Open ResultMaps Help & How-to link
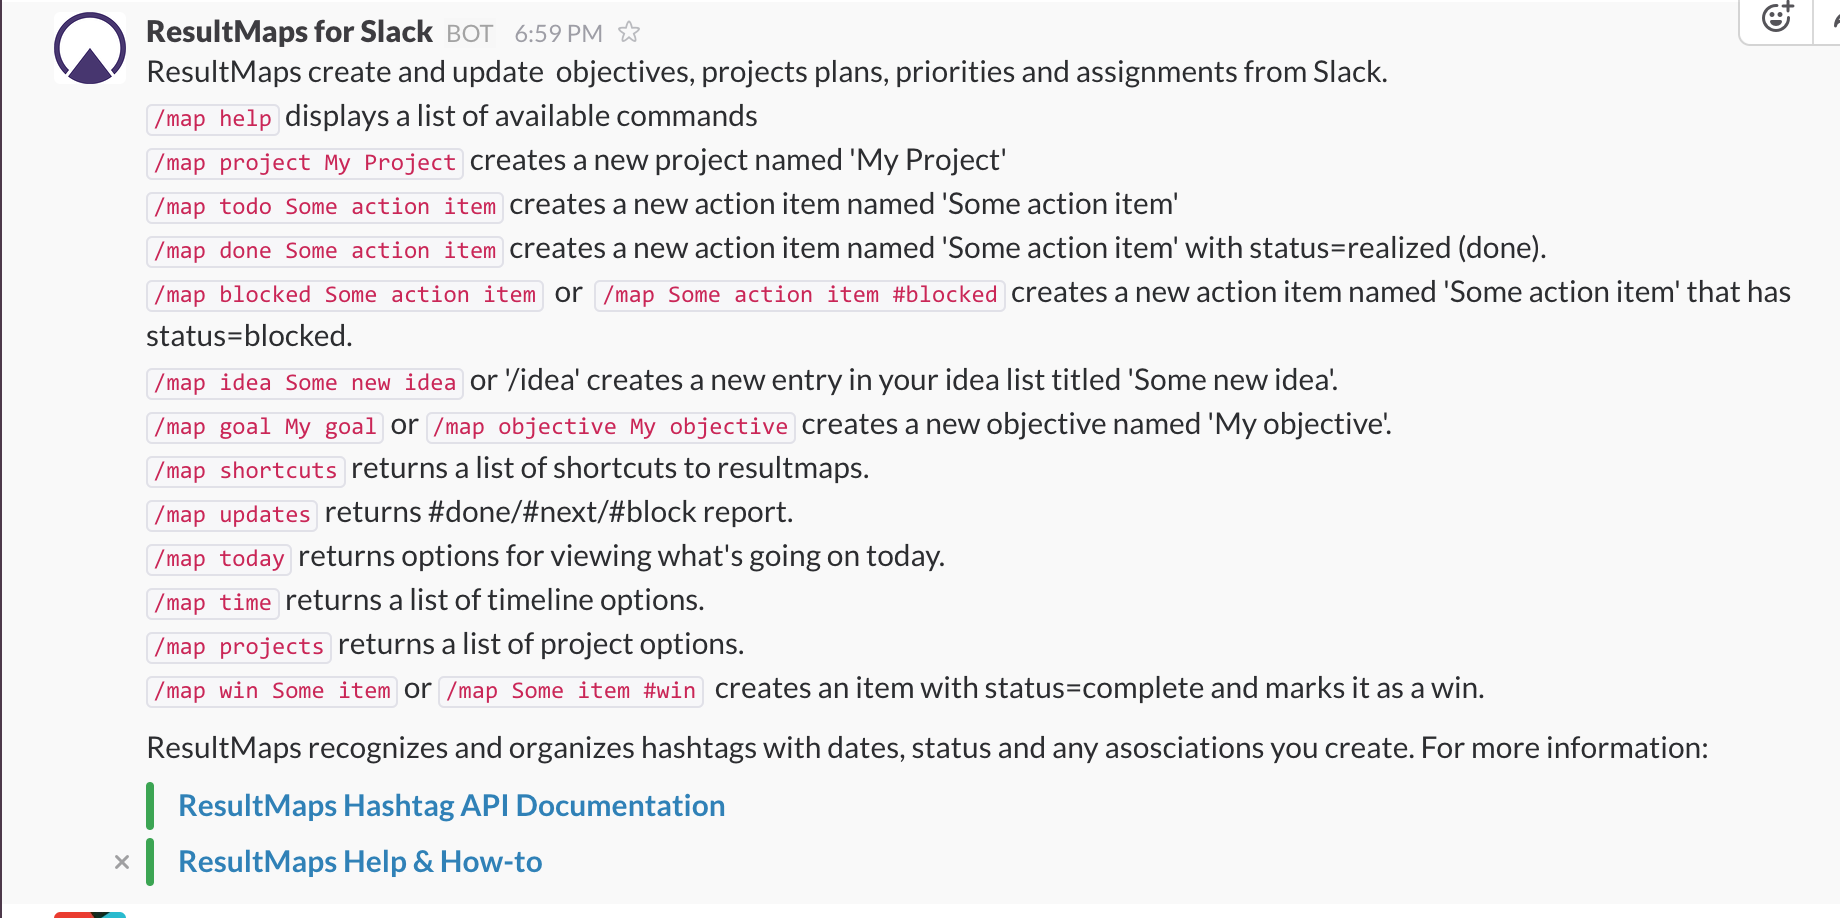The image size is (1840, 918). click(x=360, y=862)
